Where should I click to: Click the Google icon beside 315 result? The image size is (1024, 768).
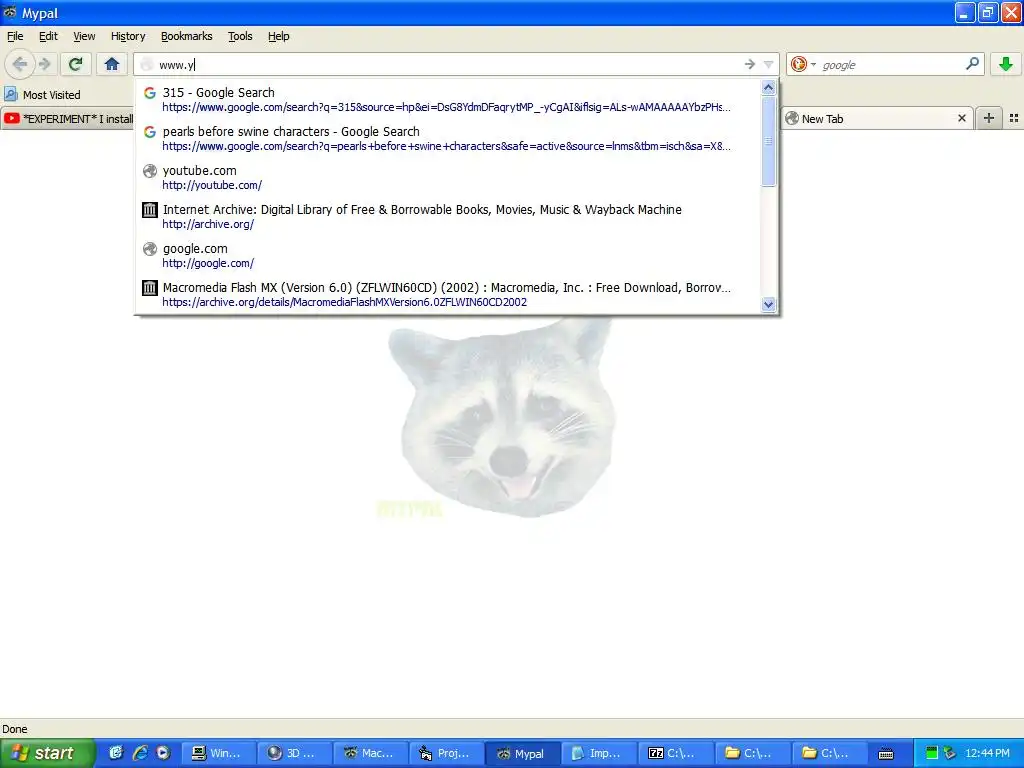click(150, 93)
